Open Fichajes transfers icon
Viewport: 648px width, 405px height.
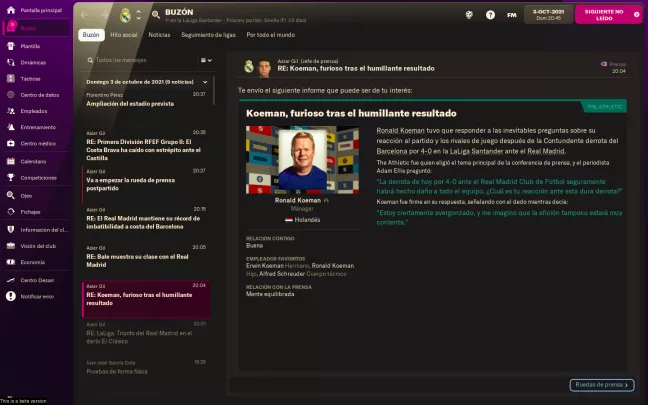tap(11, 212)
